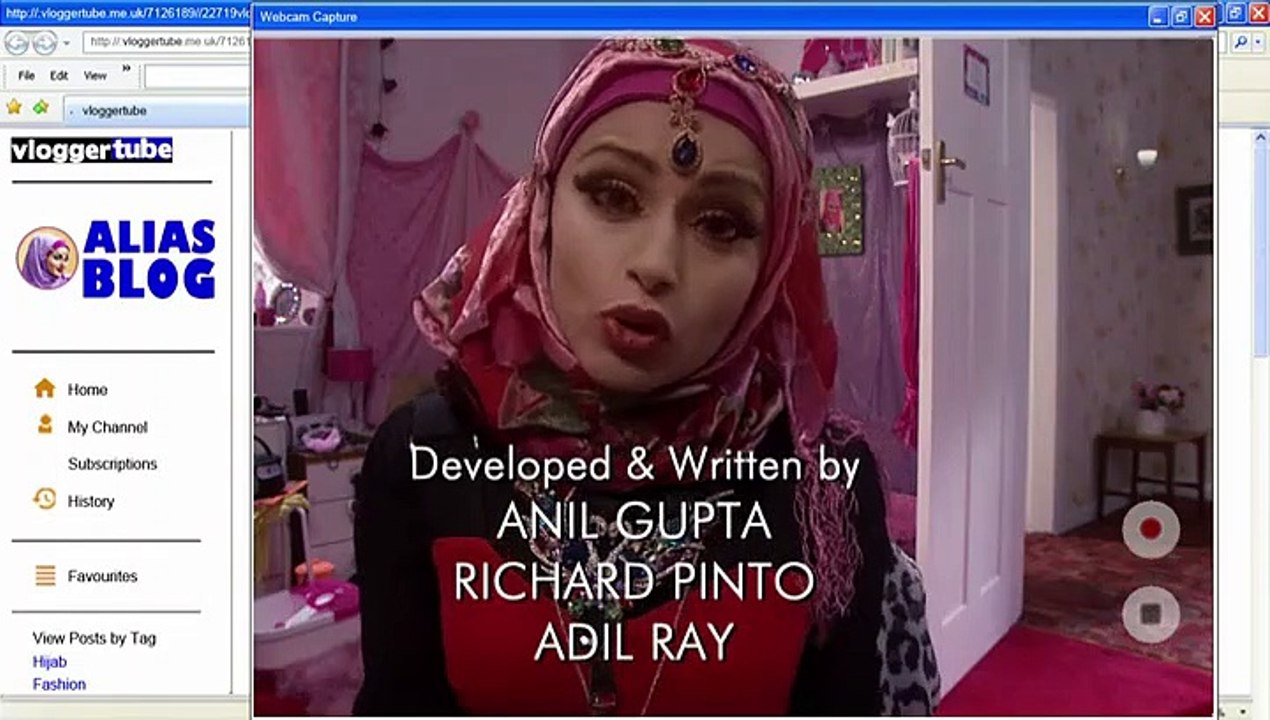1270x720 pixels.
Task: Open the search options dropdown arrow
Action: 1258,42
